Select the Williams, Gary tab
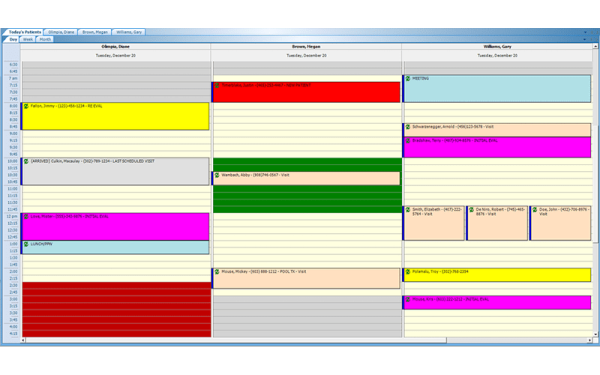The image size is (600, 375). point(129,32)
